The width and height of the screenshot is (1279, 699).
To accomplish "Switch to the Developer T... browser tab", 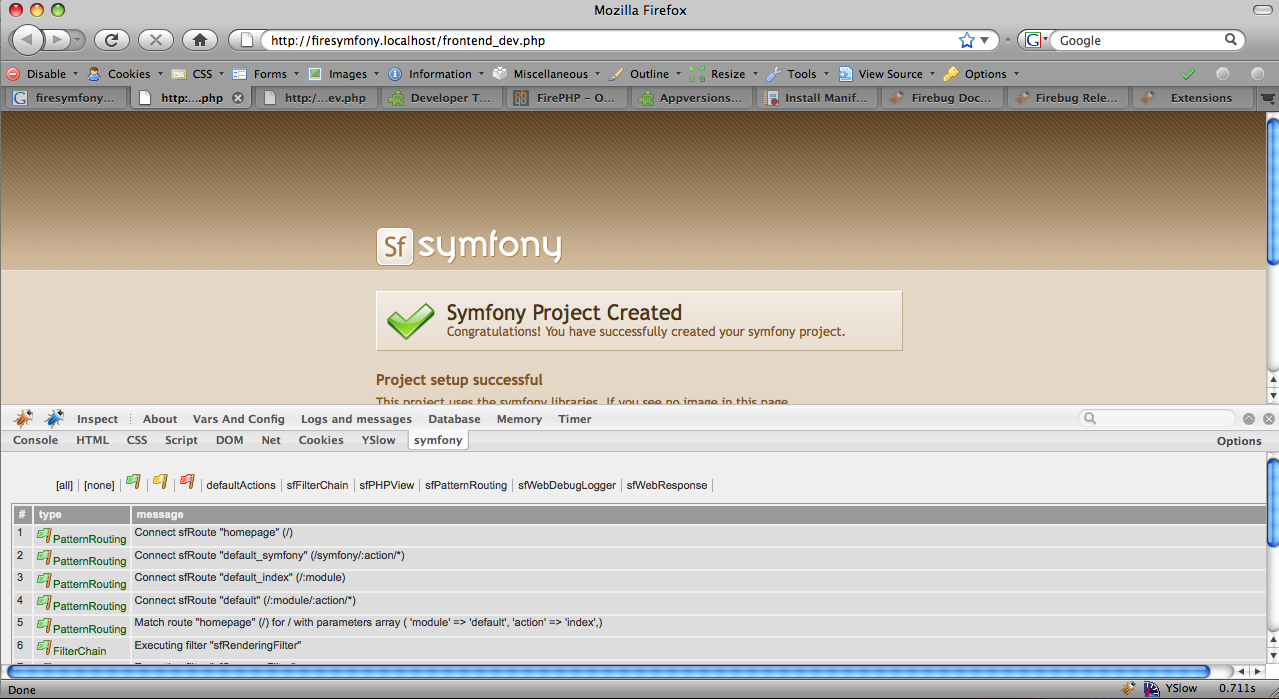I will point(441,98).
